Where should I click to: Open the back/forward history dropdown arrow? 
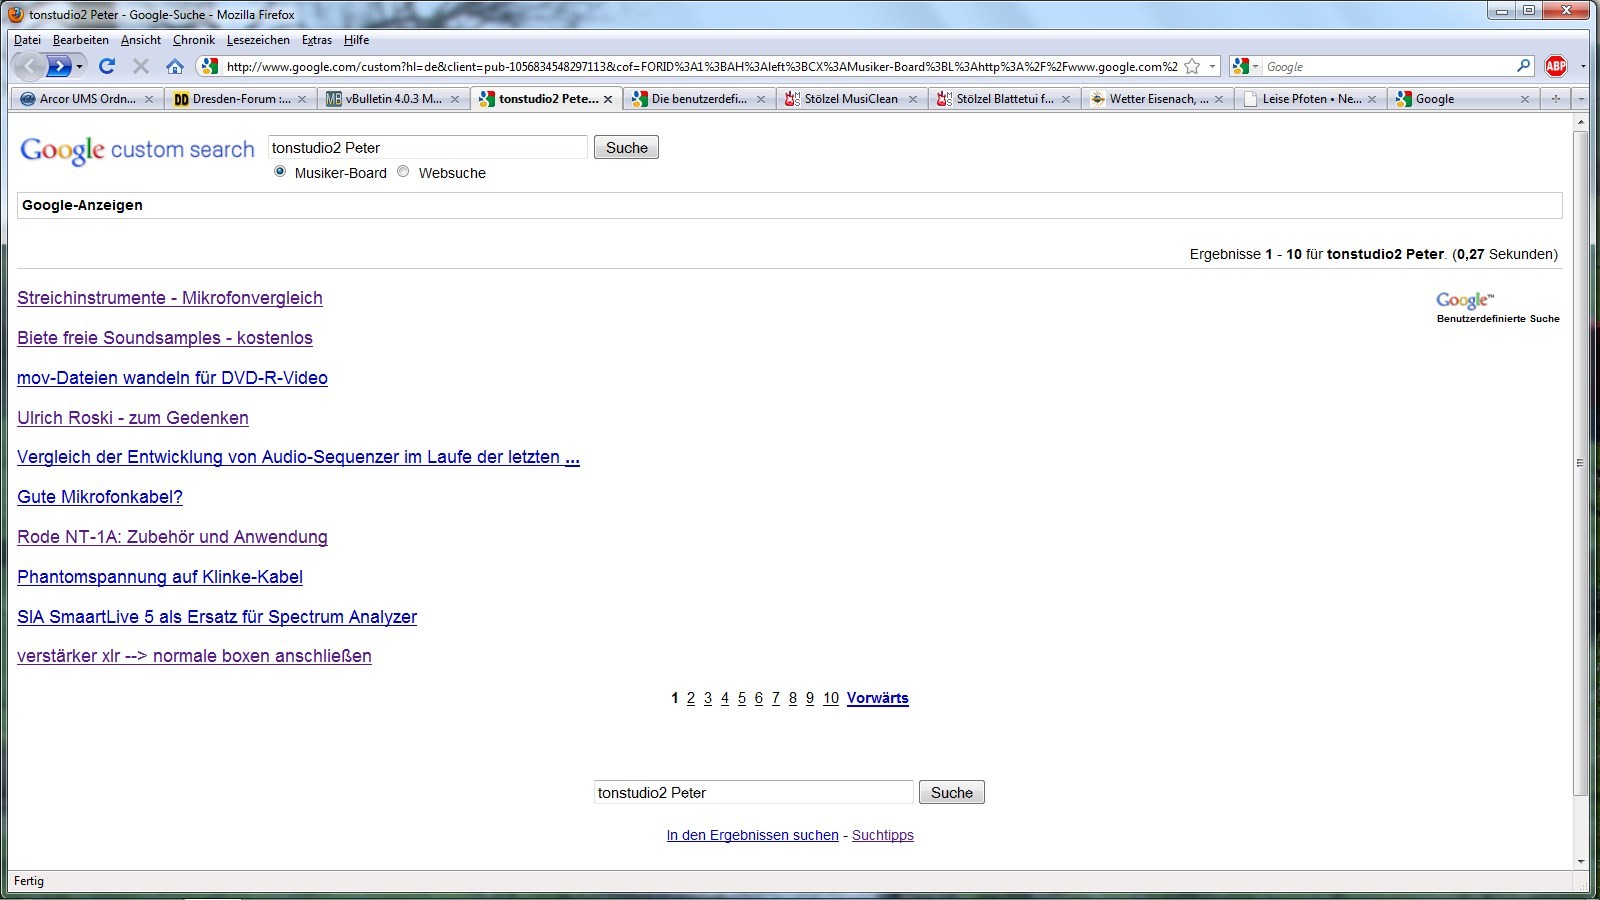(x=80, y=66)
